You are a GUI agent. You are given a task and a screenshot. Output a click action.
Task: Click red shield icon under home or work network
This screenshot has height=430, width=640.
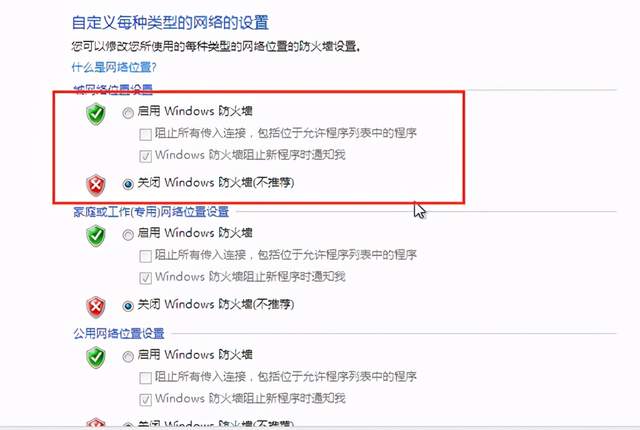point(96,307)
